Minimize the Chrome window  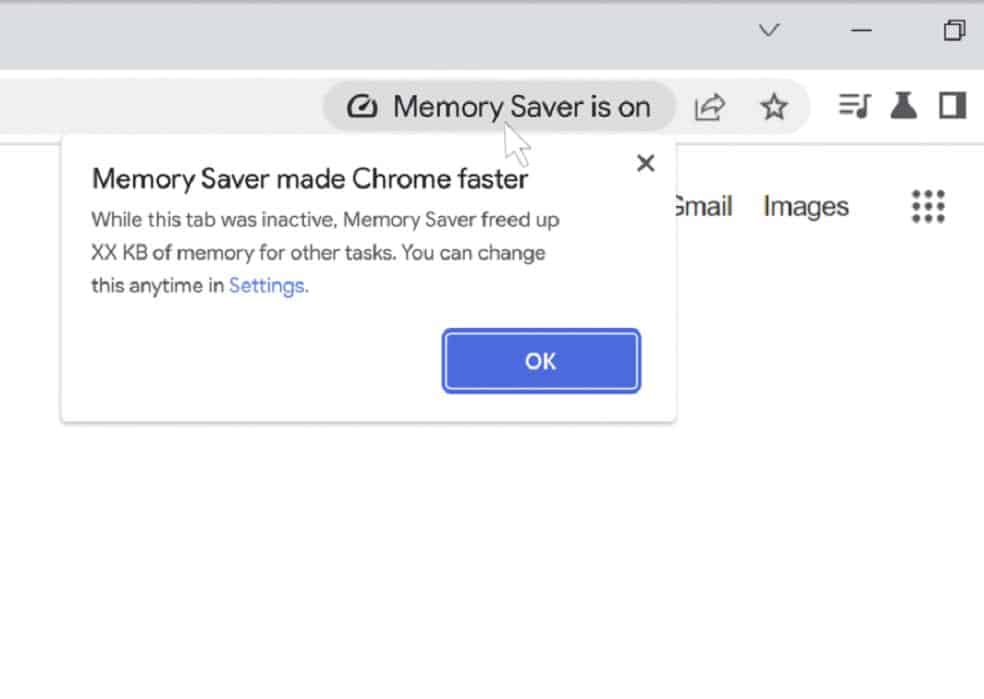click(x=861, y=30)
